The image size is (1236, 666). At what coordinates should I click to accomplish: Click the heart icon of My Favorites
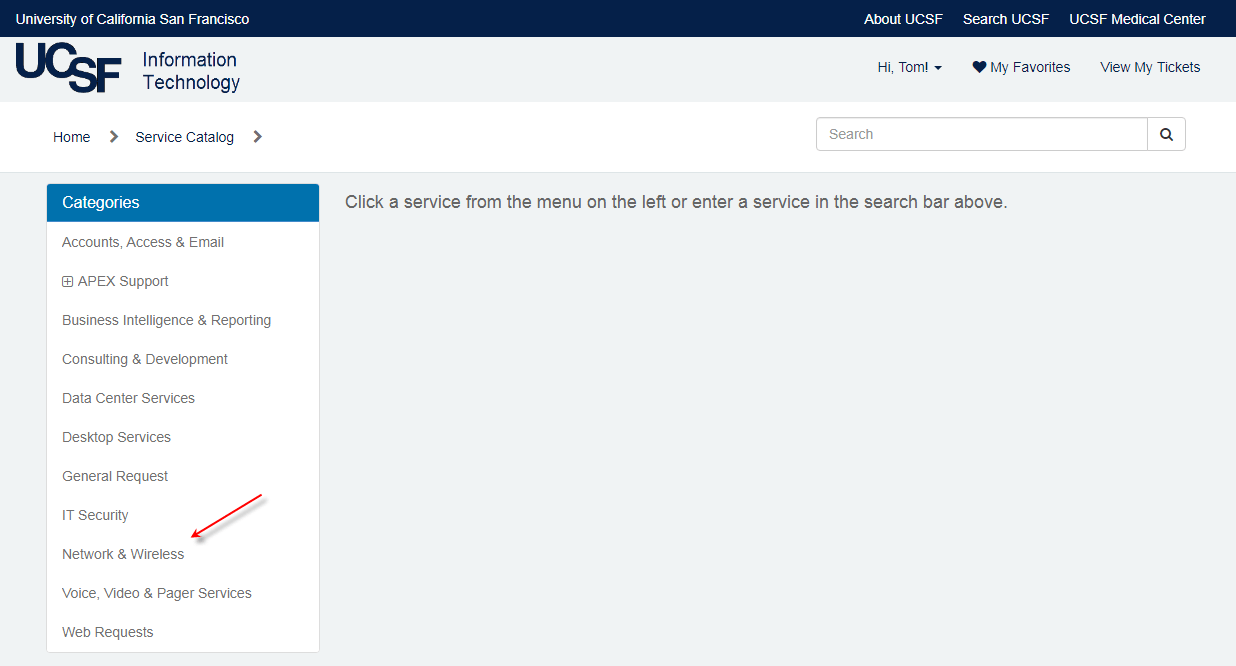point(979,67)
